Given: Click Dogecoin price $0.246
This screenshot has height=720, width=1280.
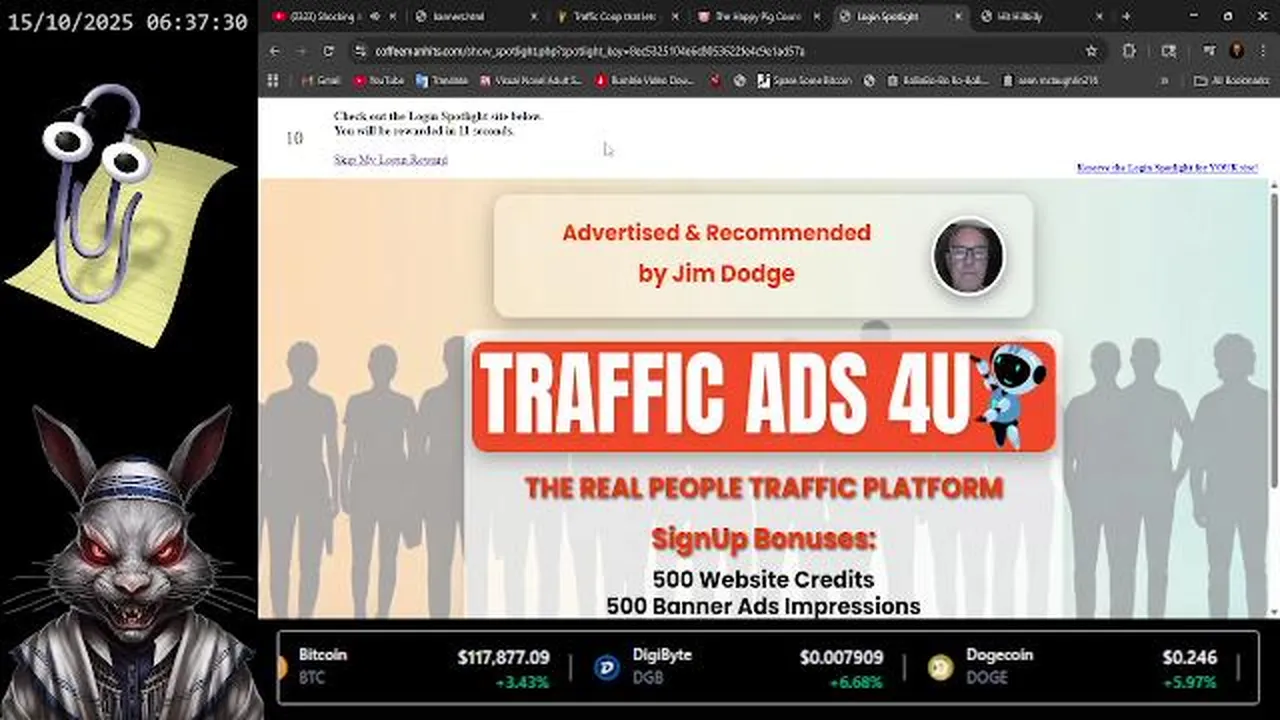Looking at the screenshot, I should 1189,657.
